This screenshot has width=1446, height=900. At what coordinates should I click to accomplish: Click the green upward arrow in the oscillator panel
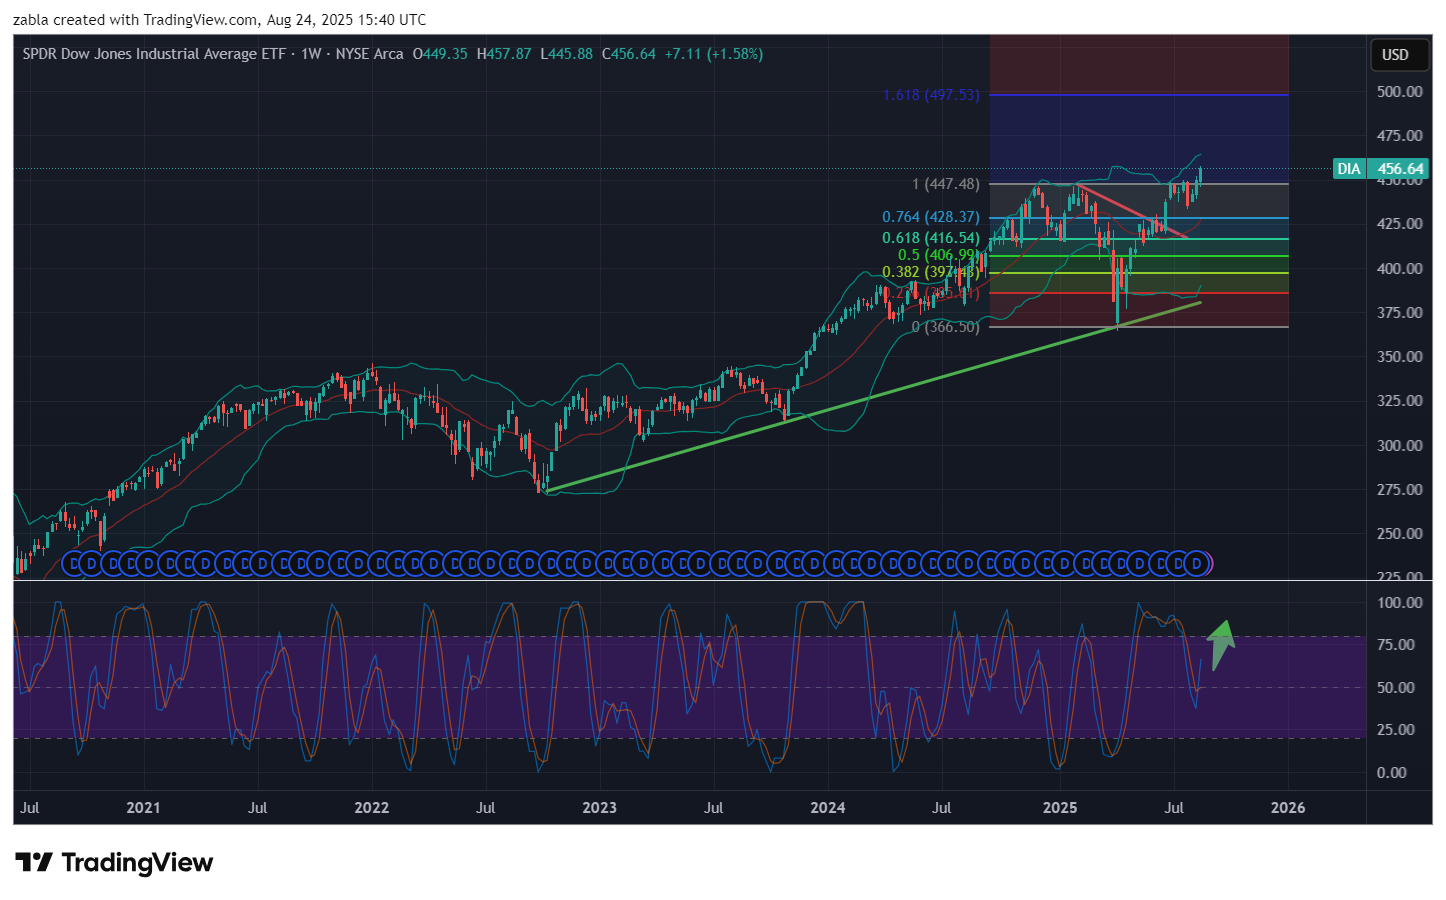tap(1220, 643)
